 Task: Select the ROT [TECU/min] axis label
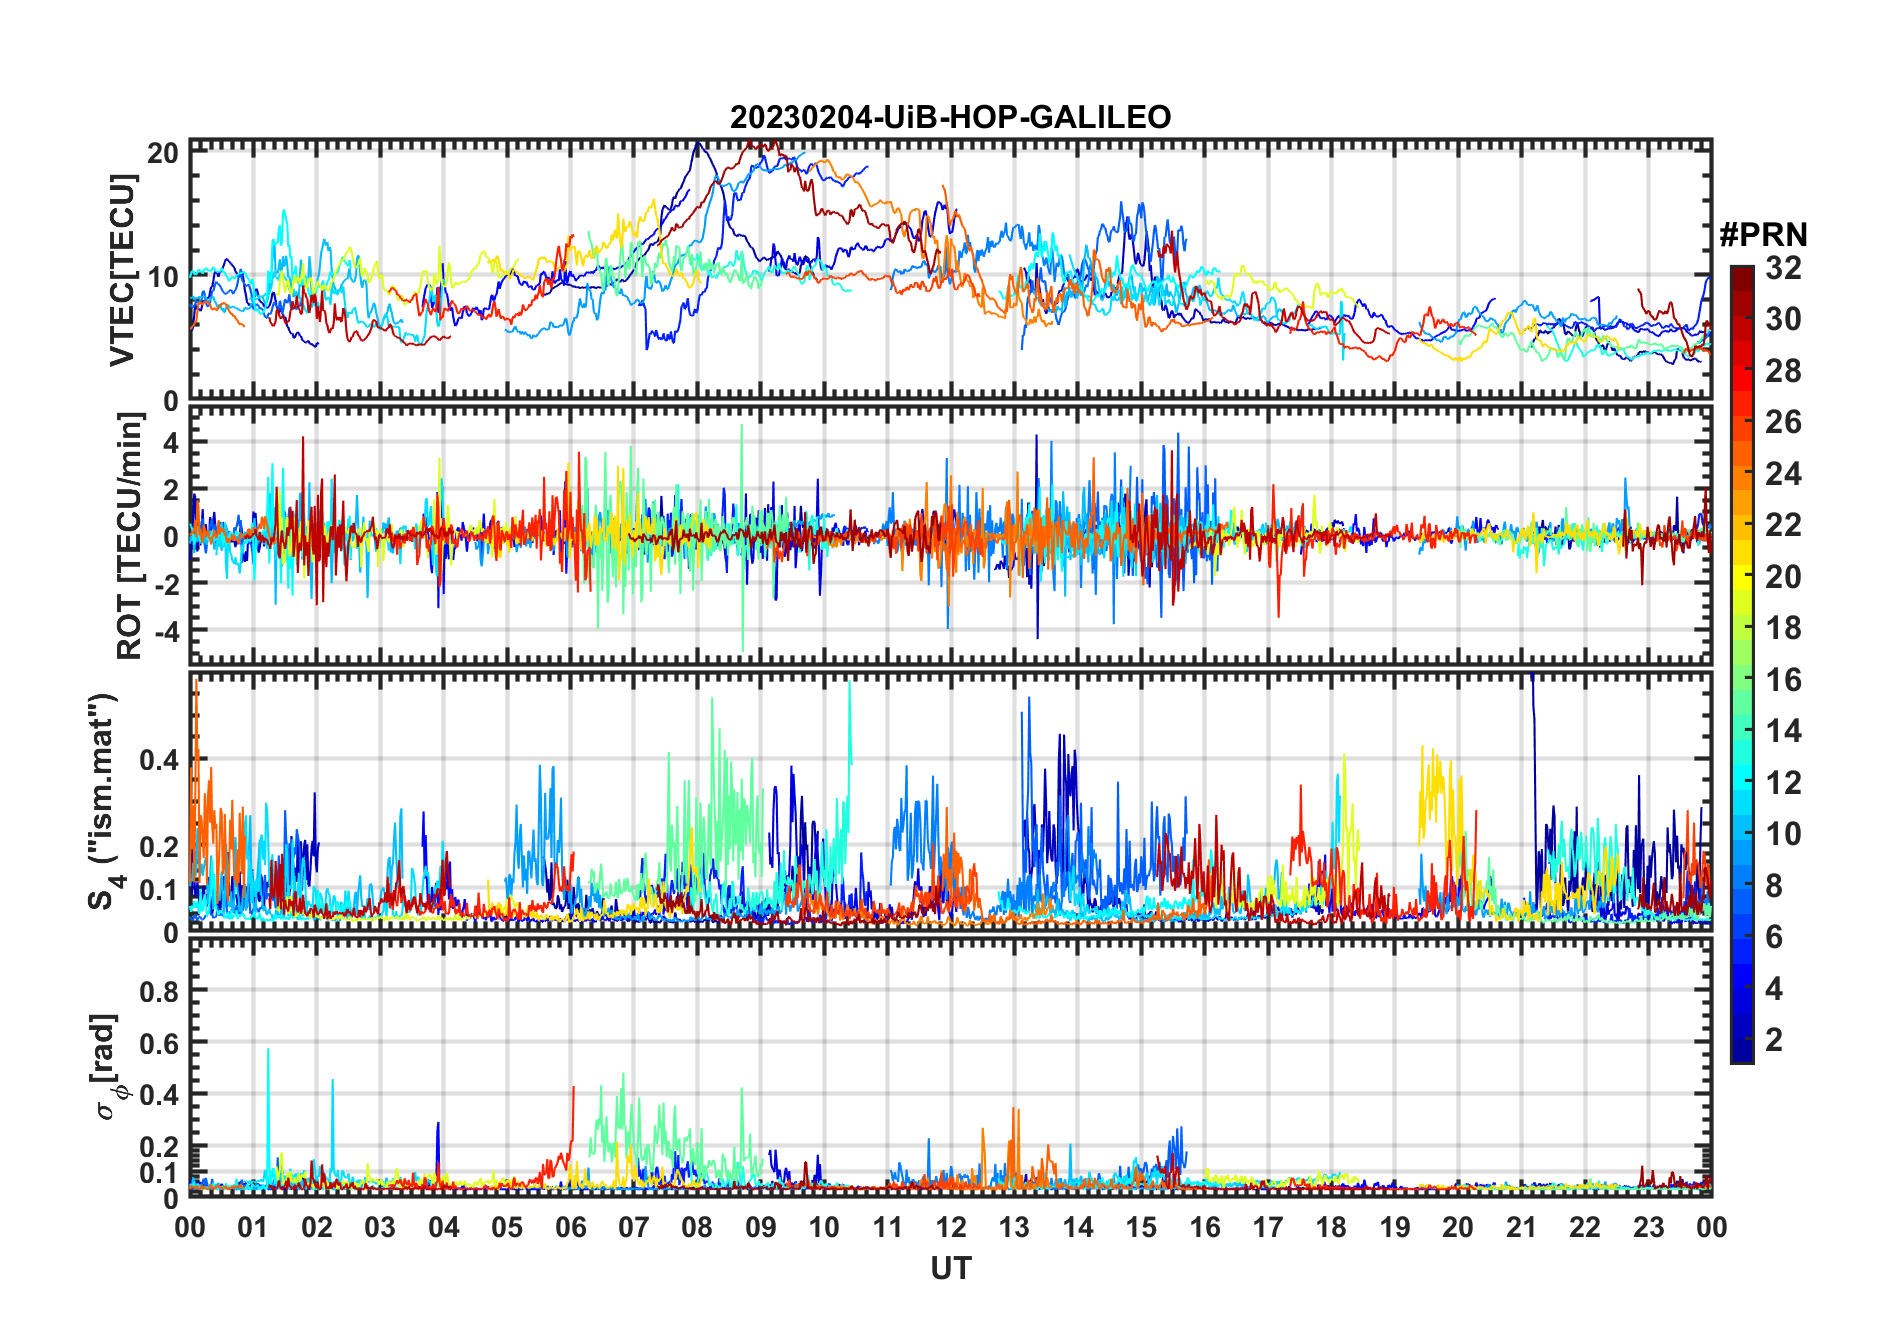pyautogui.click(x=129, y=536)
